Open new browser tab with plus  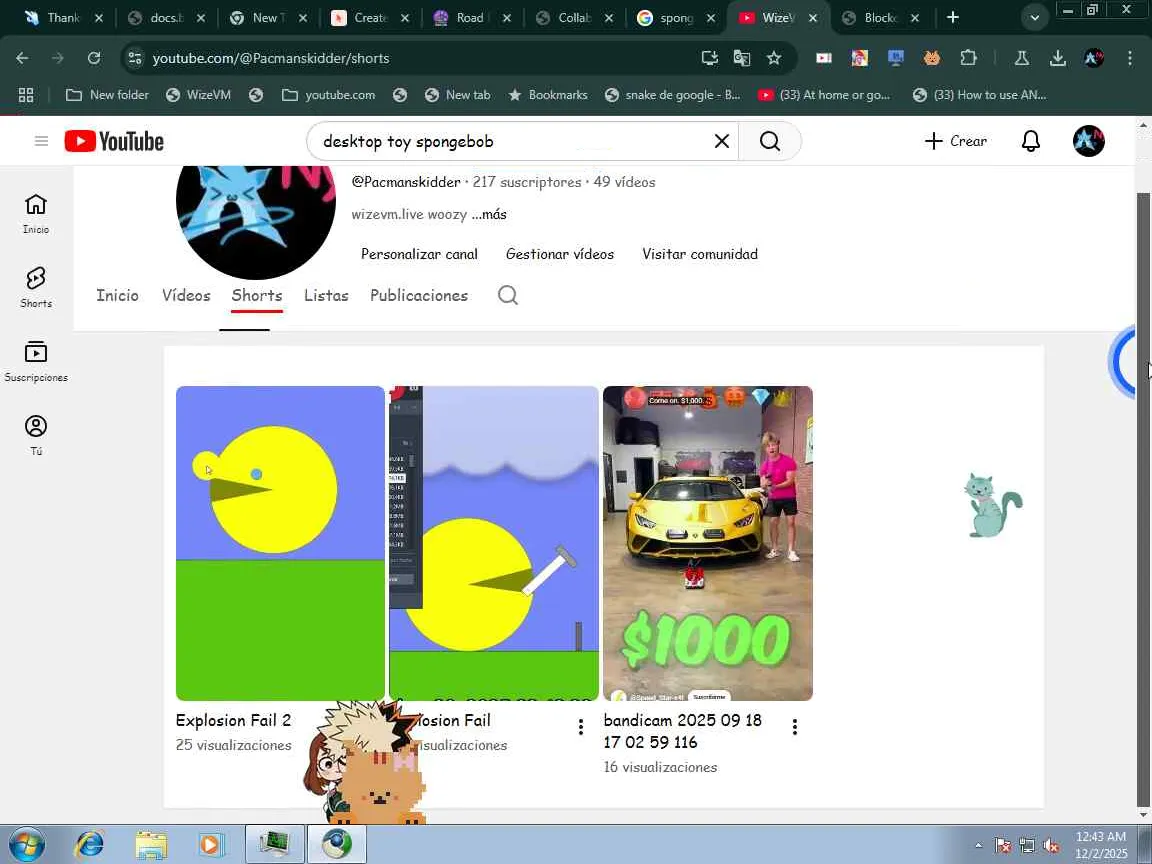pos(953,18)
